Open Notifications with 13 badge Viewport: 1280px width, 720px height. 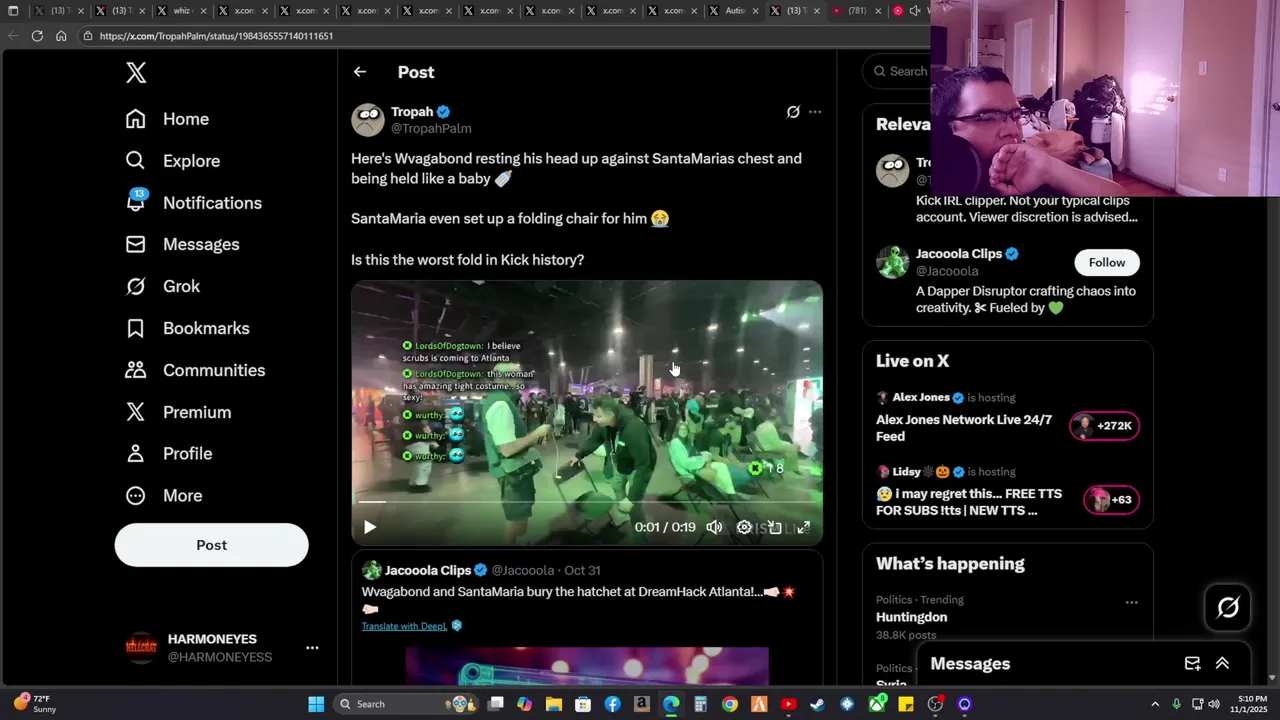pyautogui.click(x=193, y=203)
